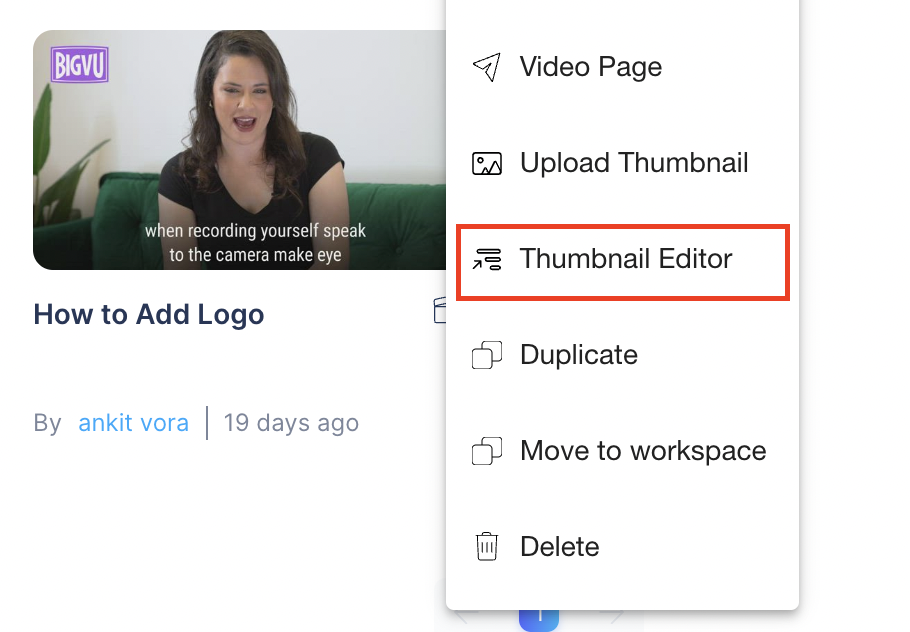910x632 pixels.
Task: Click the BIGVU logo on the thumbnail
Action: coord(80,64)
